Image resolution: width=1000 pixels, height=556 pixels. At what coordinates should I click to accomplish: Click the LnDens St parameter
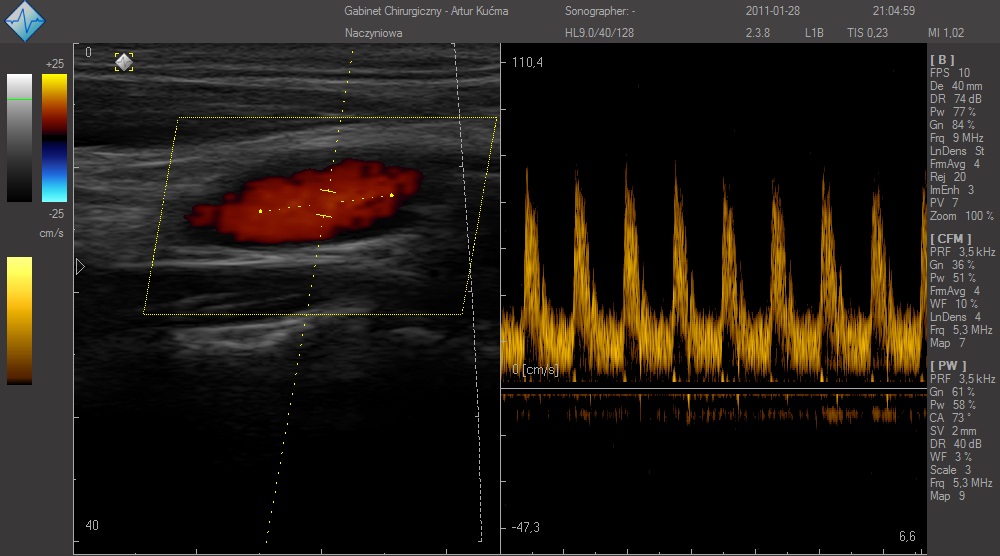(957, 151)
